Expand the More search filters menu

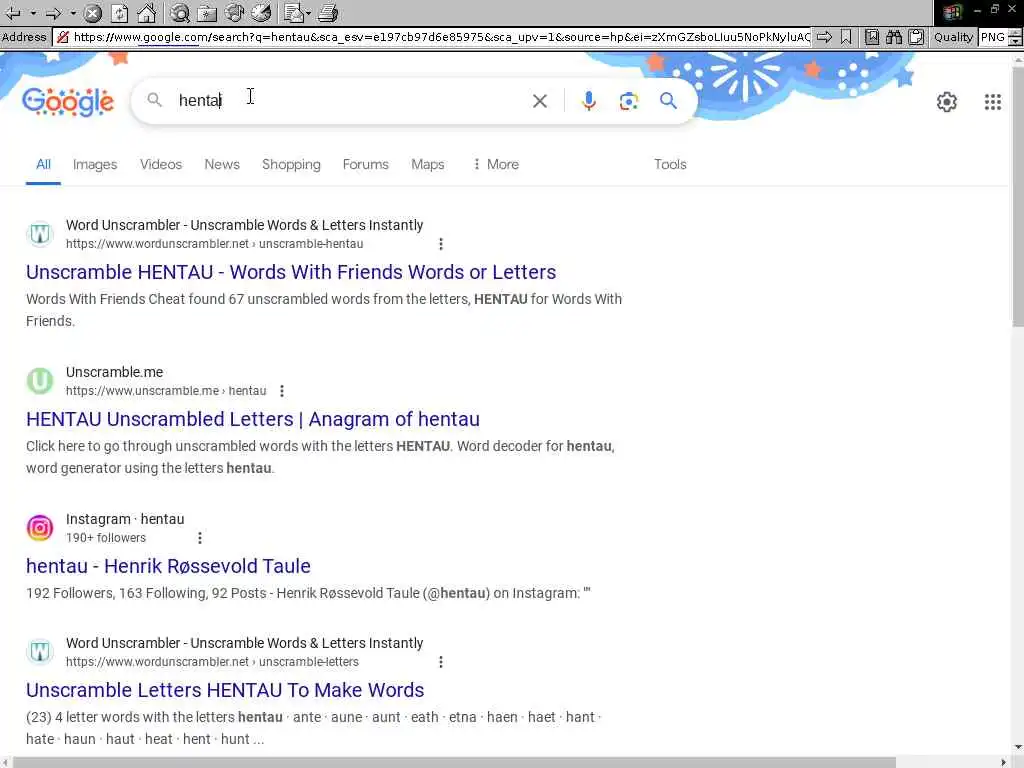point(496,165)
